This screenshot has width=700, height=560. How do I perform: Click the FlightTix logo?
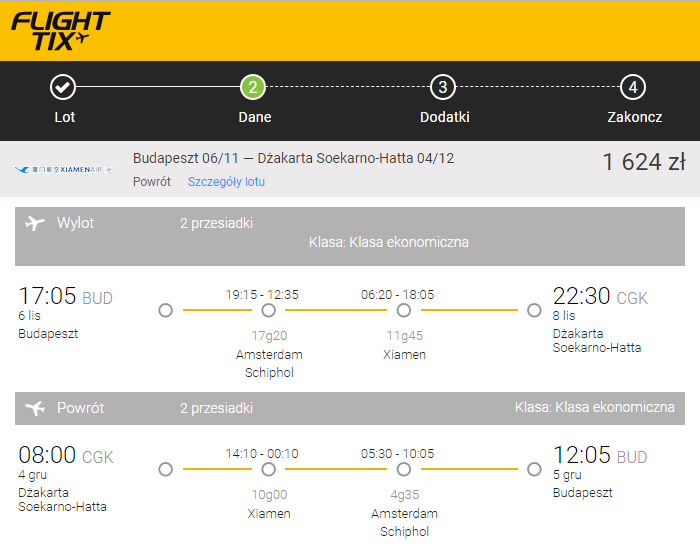[61, 31]
